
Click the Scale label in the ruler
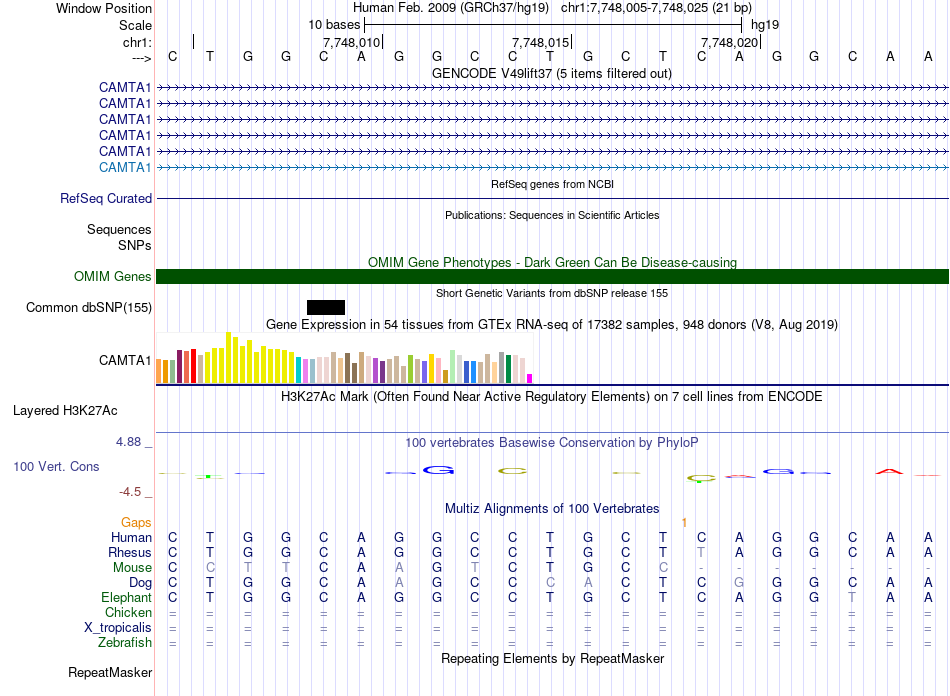tap(135, 25)
